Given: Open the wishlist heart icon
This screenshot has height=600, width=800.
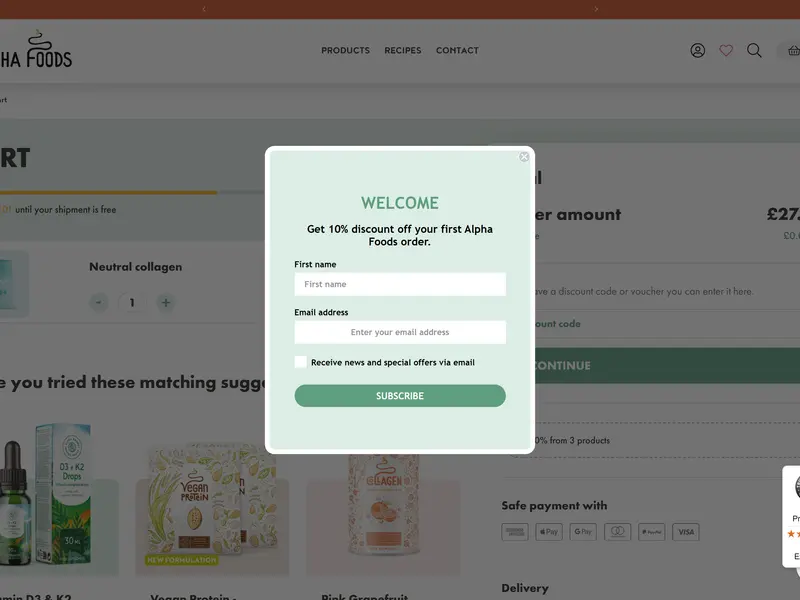Looking at the screenshot, I should pyautogui.click(x=726, y=50).
